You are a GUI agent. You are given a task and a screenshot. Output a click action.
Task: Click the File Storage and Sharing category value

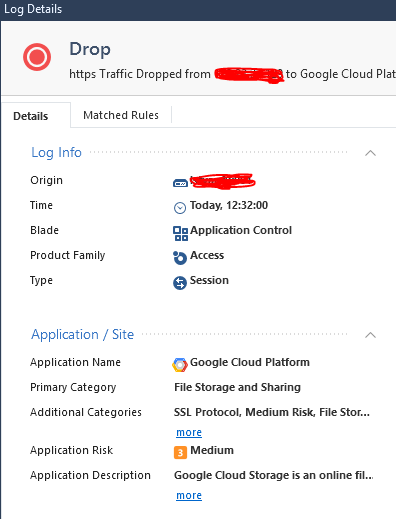pyautogui.click(x=237, y=387)
